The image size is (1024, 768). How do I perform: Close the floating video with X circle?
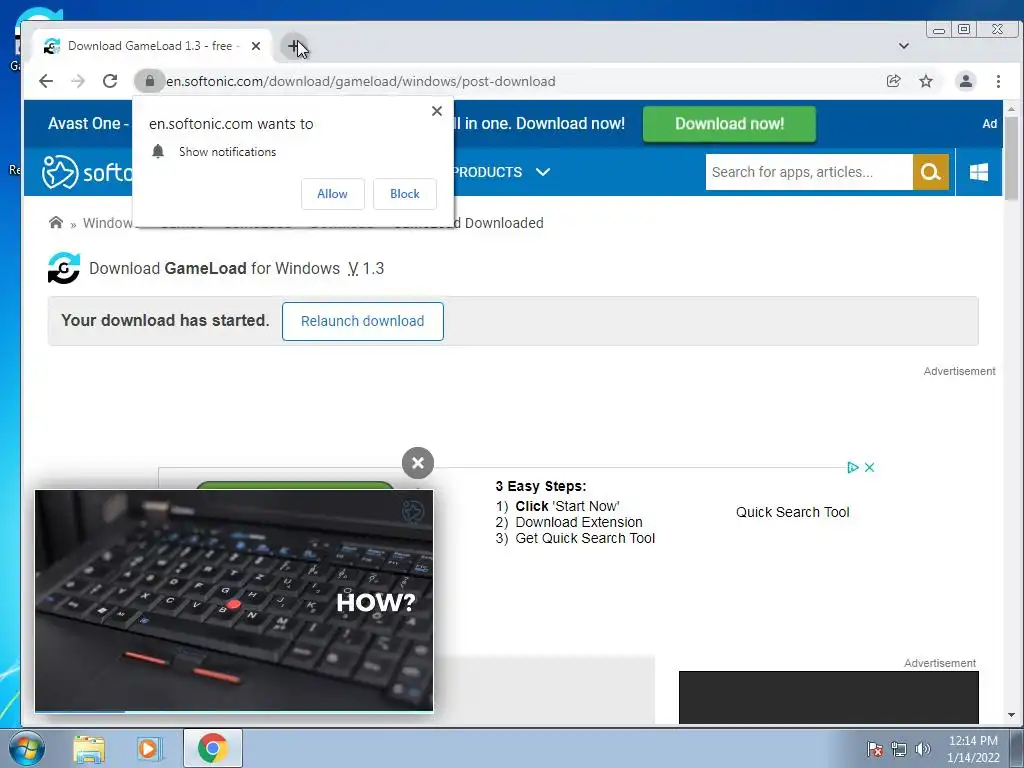418,463
